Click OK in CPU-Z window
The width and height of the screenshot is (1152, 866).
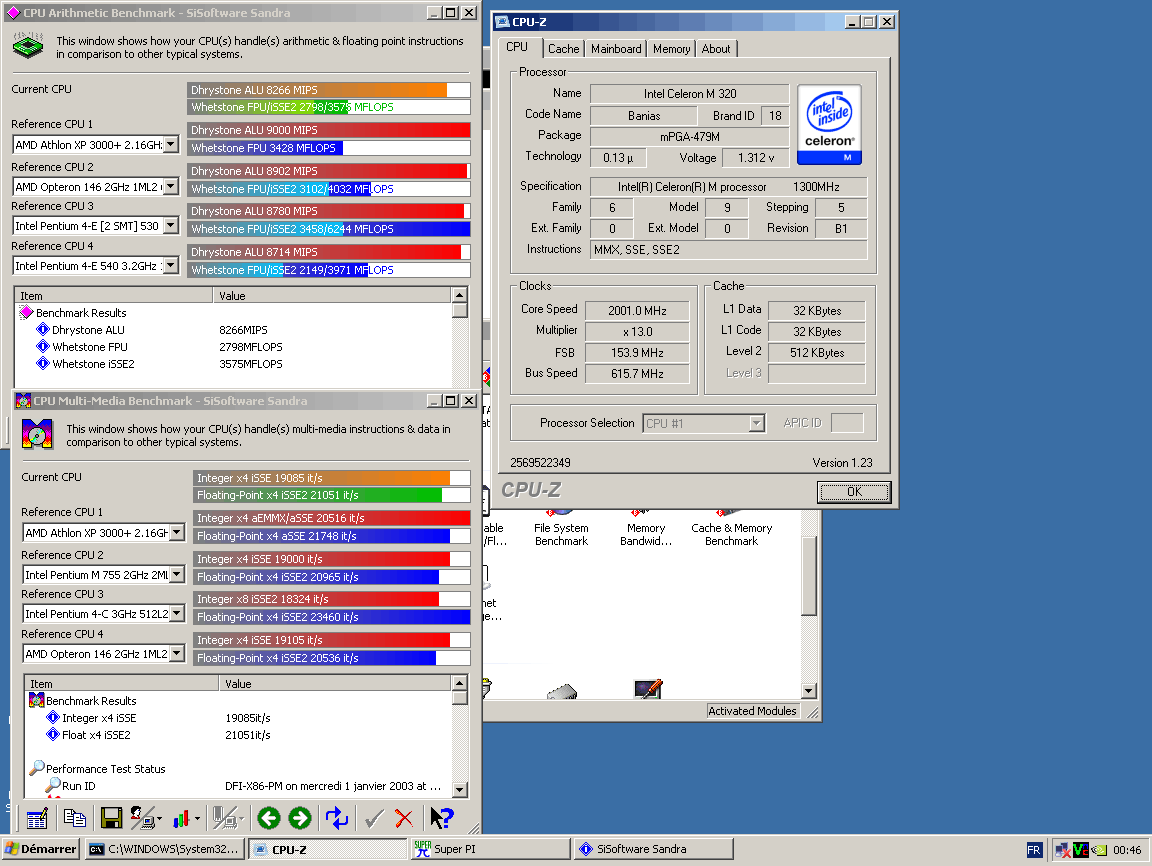854,492
